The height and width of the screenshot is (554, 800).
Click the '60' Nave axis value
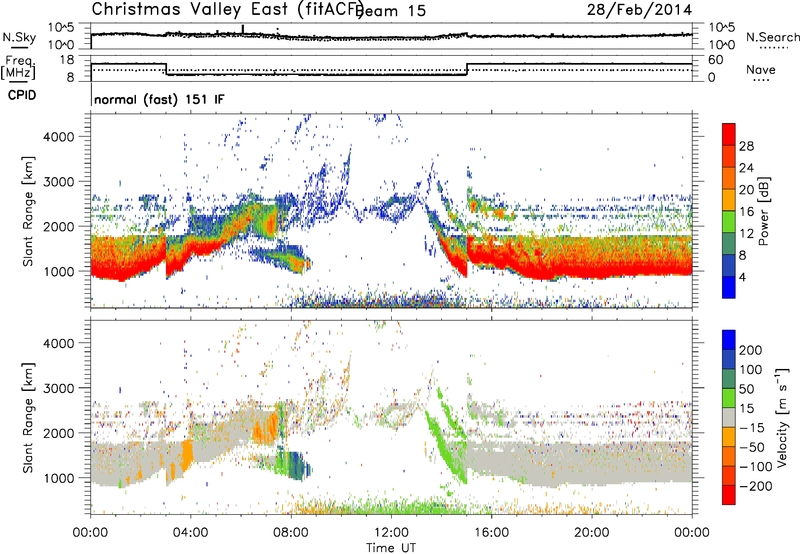coord(716,60)
